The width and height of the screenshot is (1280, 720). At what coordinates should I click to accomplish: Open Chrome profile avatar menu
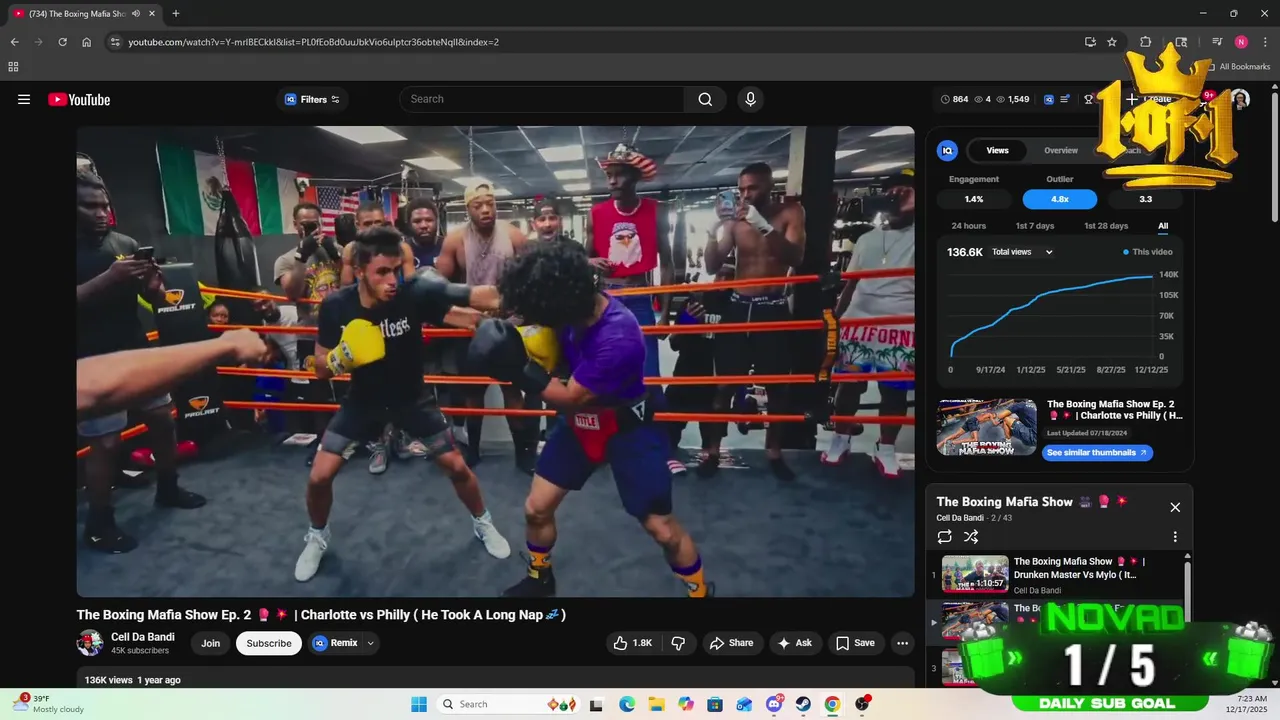tap(1241, 42)
